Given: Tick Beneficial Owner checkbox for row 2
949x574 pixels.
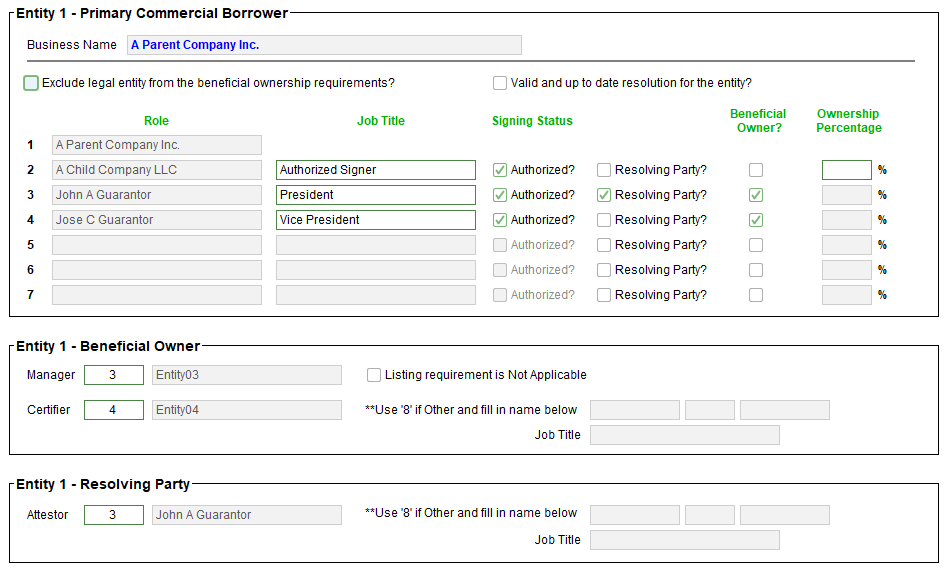Looking at the screenshot, I should 756,170.
